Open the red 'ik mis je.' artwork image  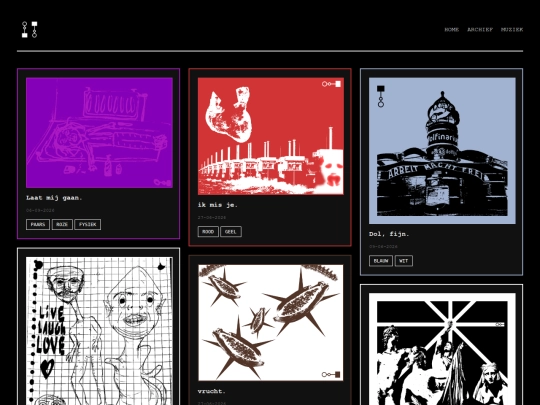(x=271, y=136)
